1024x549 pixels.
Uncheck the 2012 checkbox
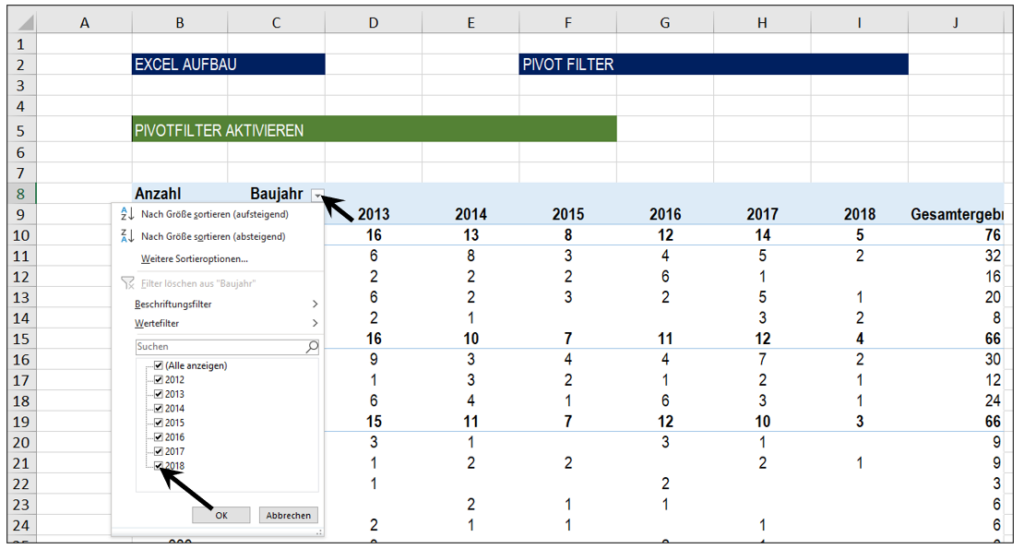tap(158, 380)
